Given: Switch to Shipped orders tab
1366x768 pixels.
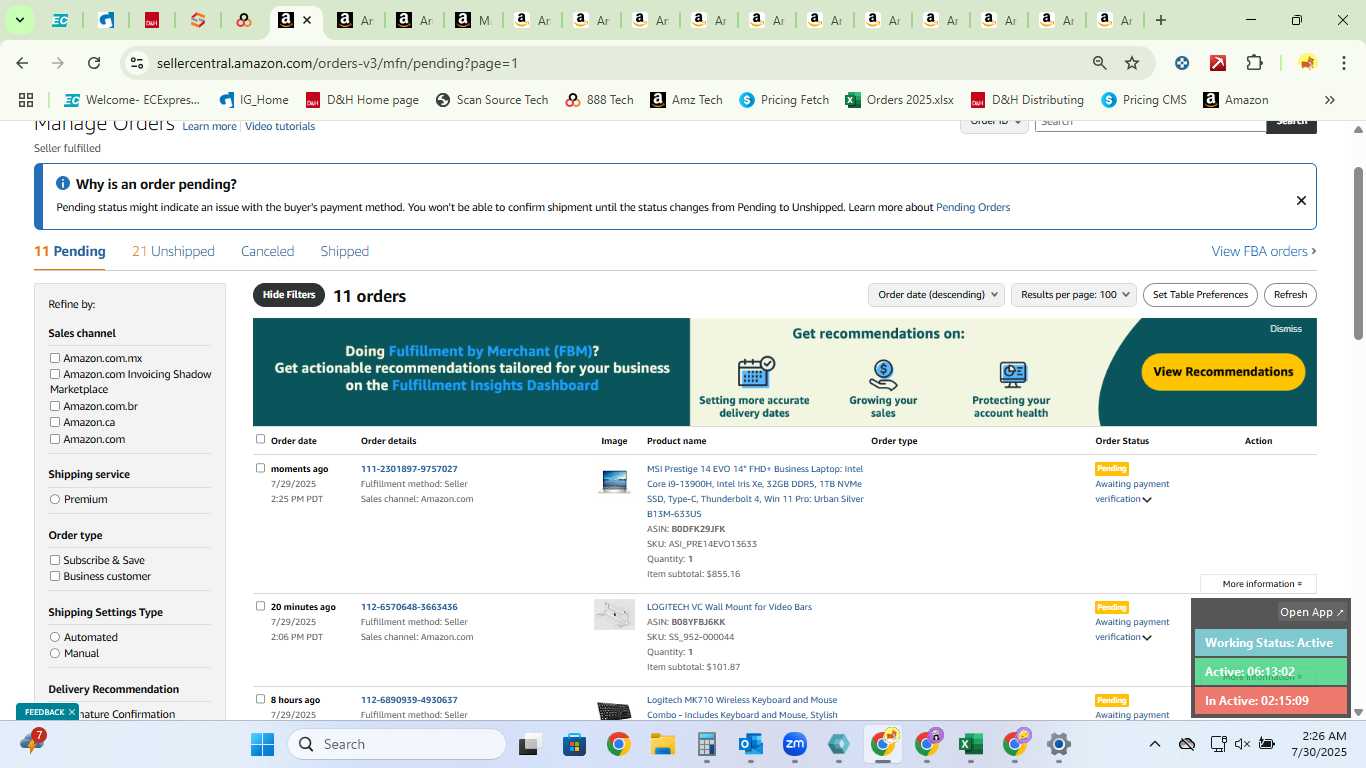Looking at the screenshot, I should 344,251.
